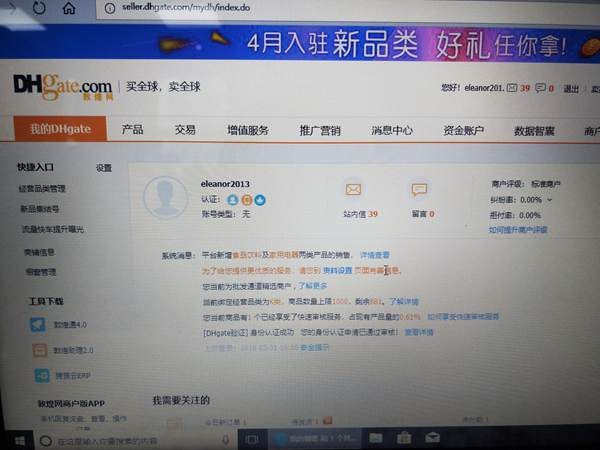The width and height of the screenshot is (600, 450).
Task: Click the DHgate.com logo
Action: pyautogui.click(x=63, y=87)
